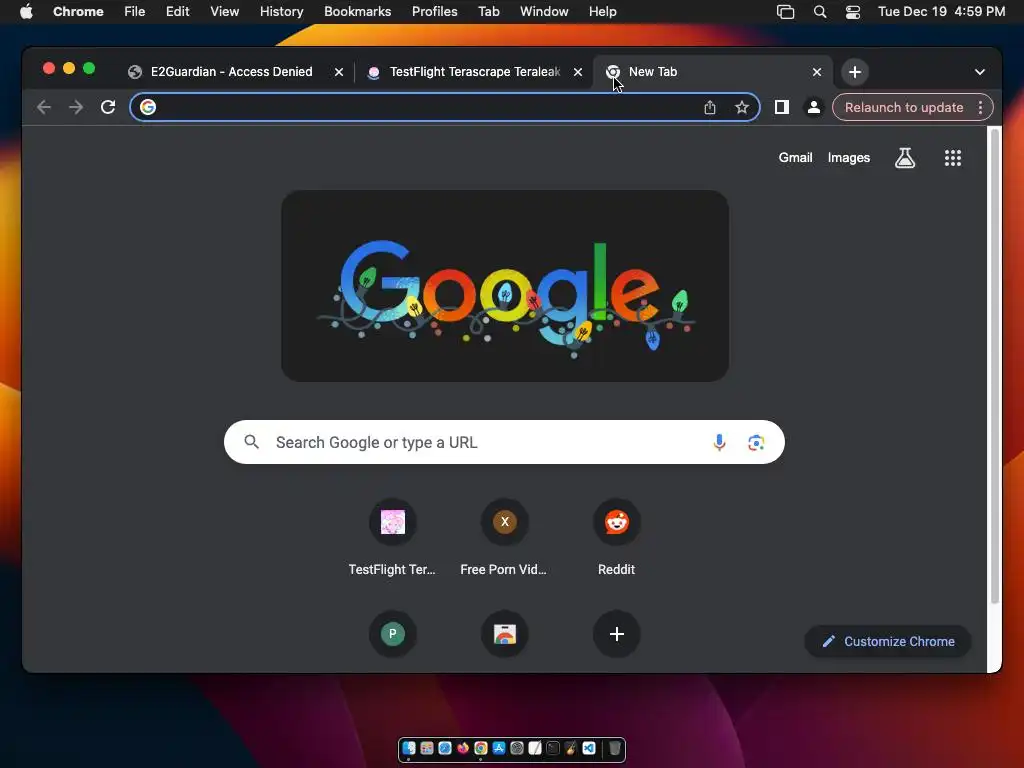Viewport: 1024px width, 768px height.
Task: Open the Help menu
Action: point(602,12)
